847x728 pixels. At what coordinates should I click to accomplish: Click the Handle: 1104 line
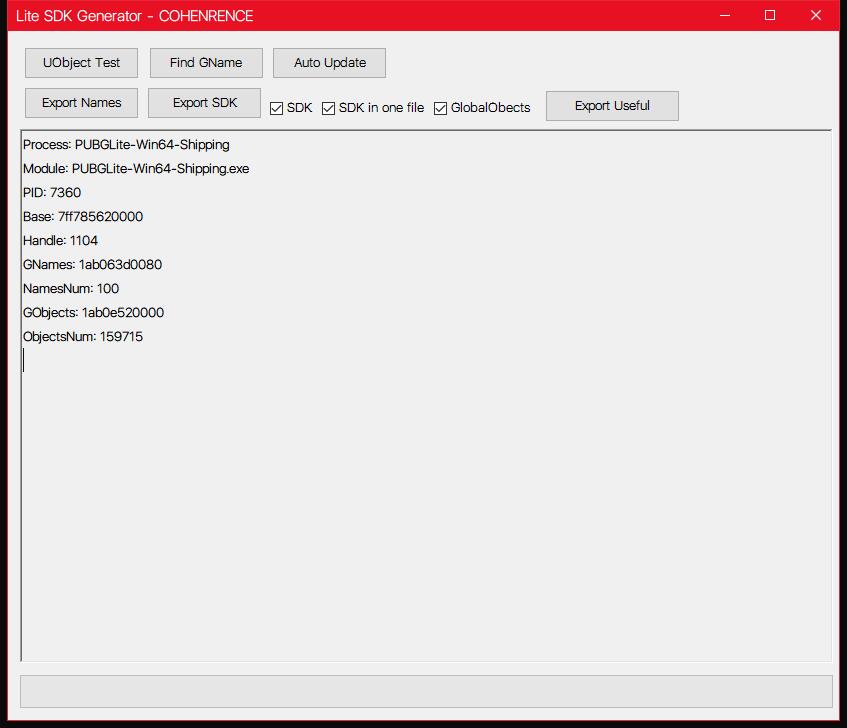[x=60, y=240]
